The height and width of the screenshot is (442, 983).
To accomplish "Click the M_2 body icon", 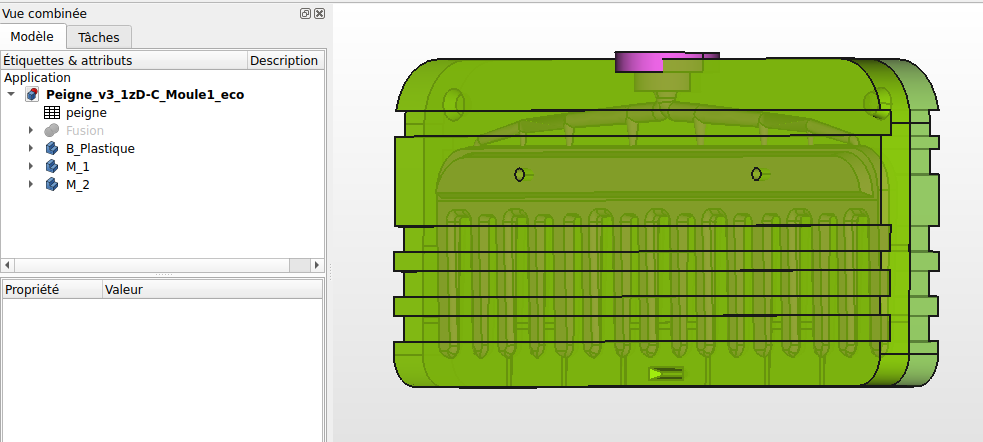I will click(52, 185).
